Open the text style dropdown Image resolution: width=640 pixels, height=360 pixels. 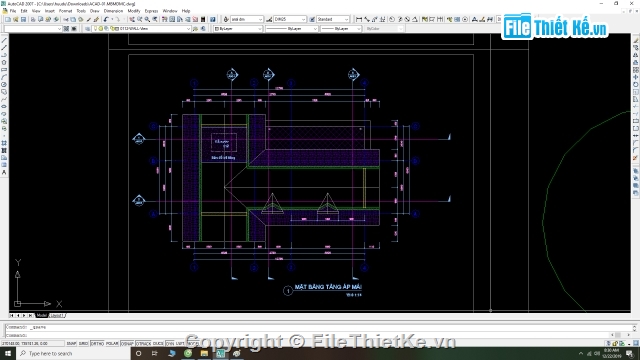247,19
